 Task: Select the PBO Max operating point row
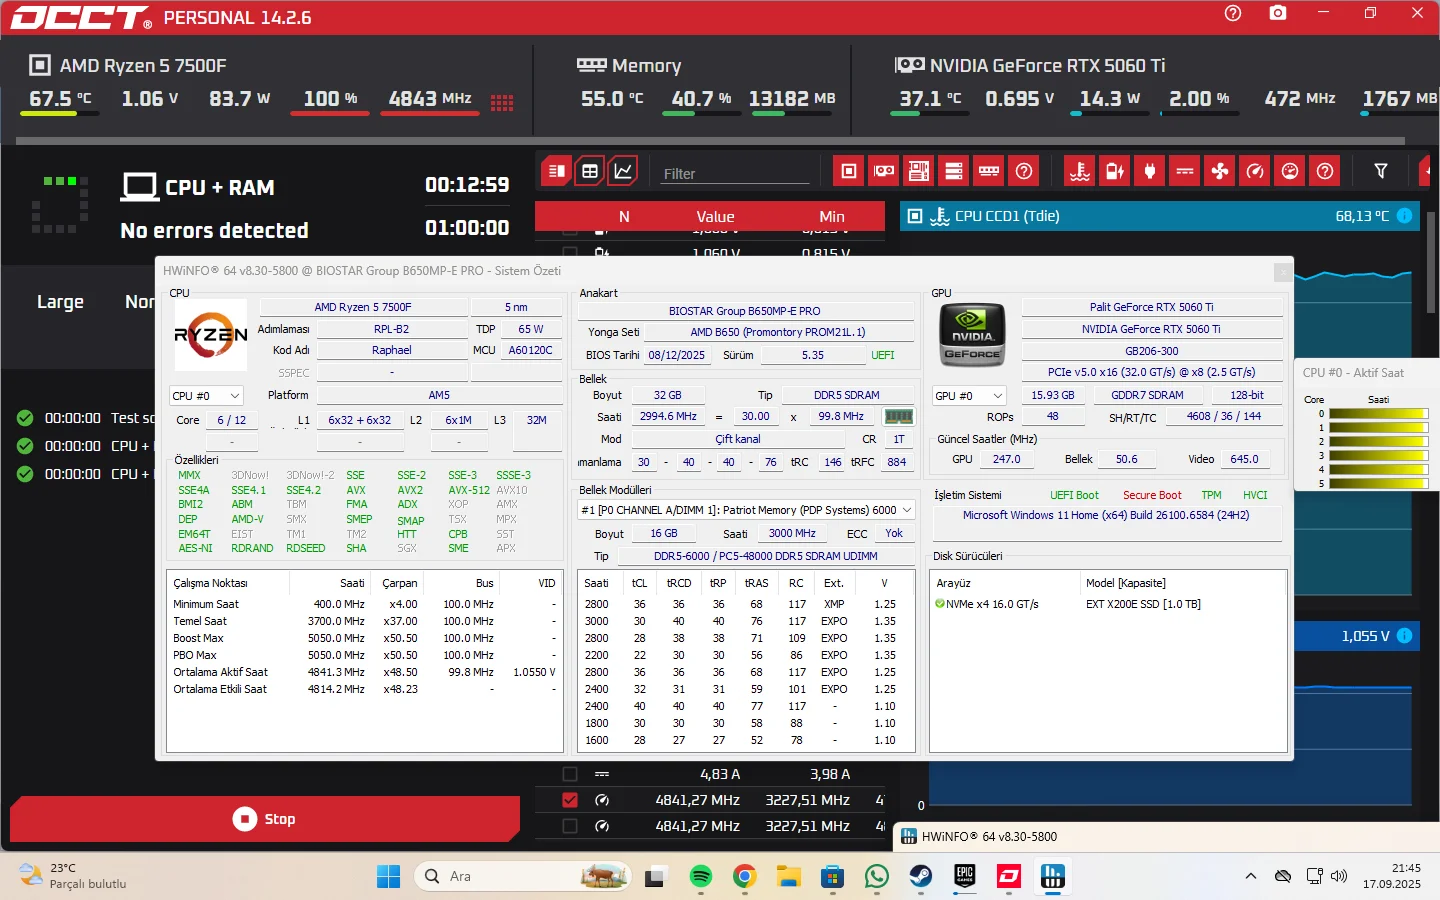(x=364, y=655)
